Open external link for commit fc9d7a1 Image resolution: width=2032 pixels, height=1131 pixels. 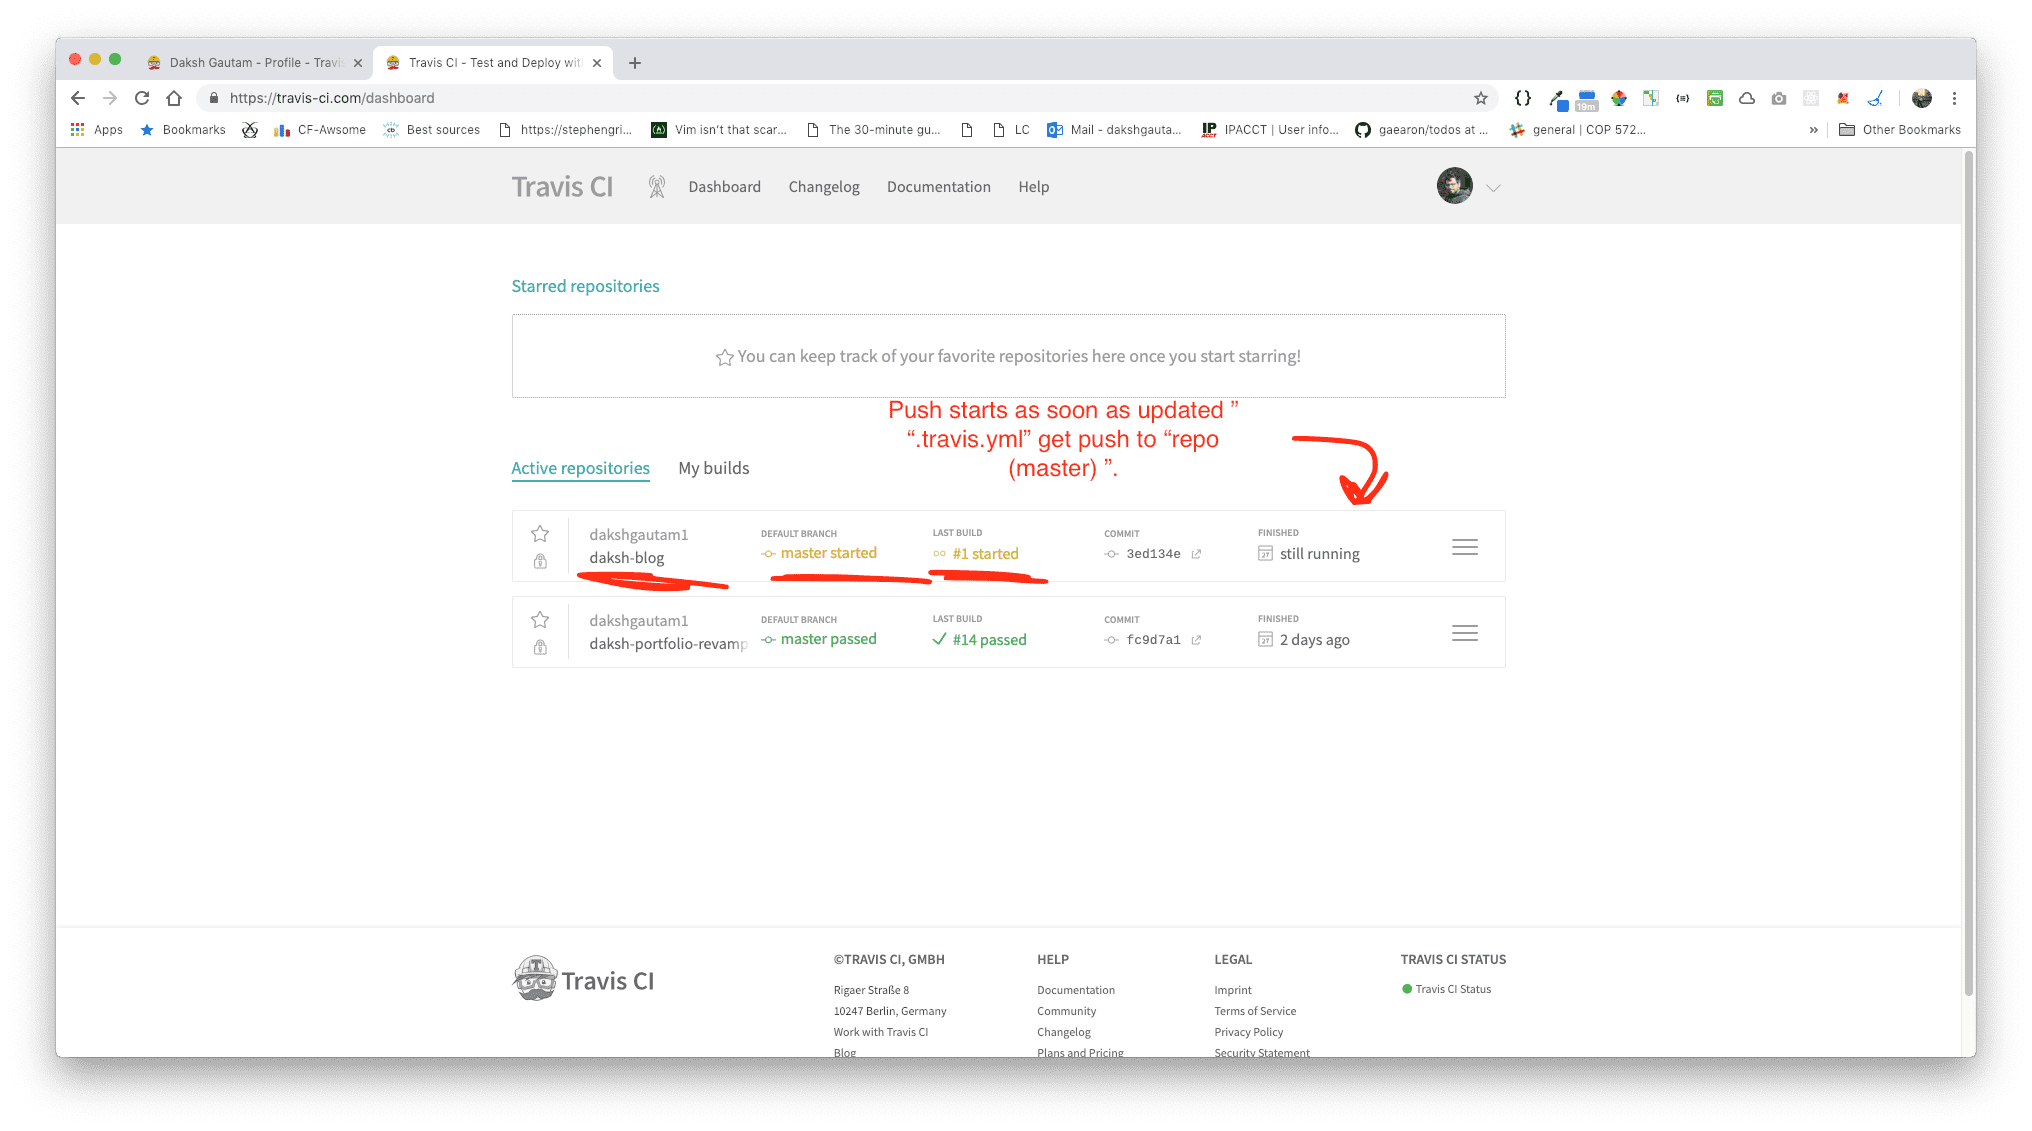coord(1196,640)
